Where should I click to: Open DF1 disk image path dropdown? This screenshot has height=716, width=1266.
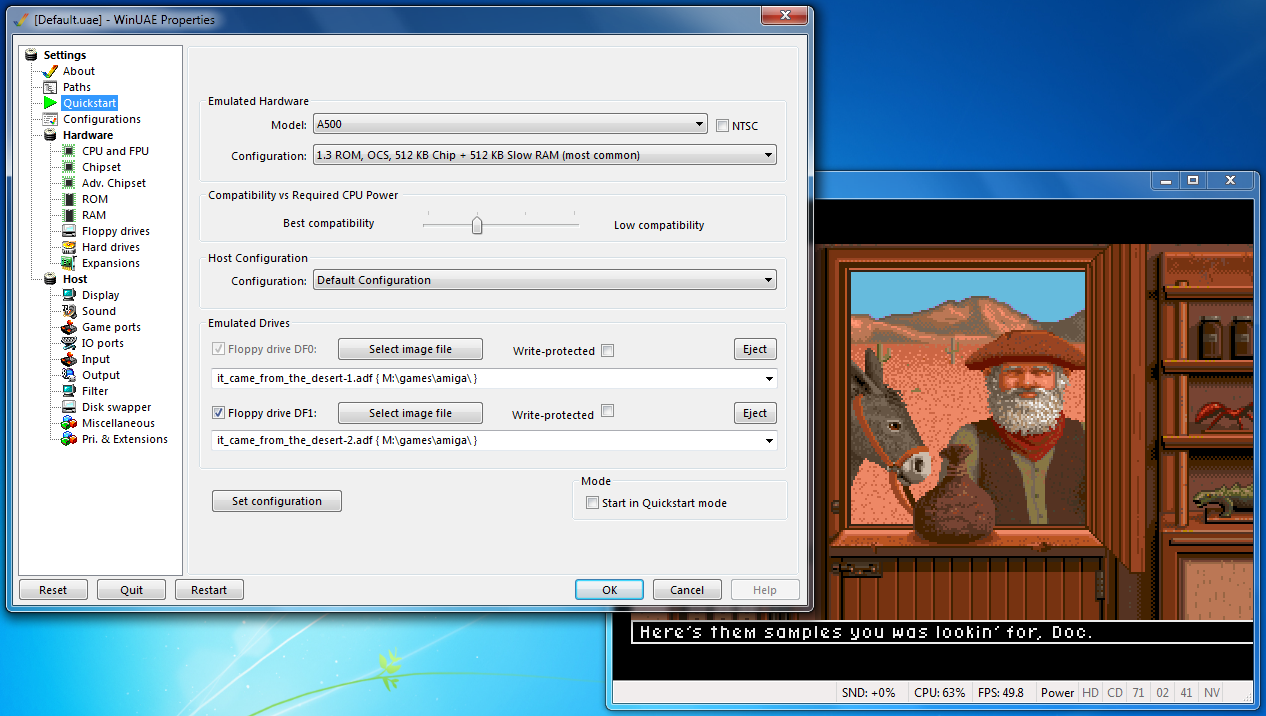494,440
